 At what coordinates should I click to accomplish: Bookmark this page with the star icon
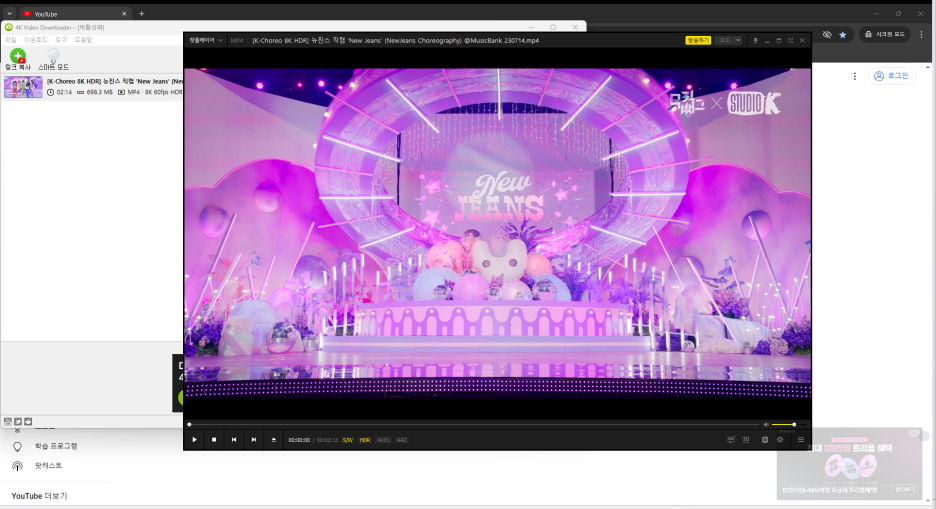point(843,35)
